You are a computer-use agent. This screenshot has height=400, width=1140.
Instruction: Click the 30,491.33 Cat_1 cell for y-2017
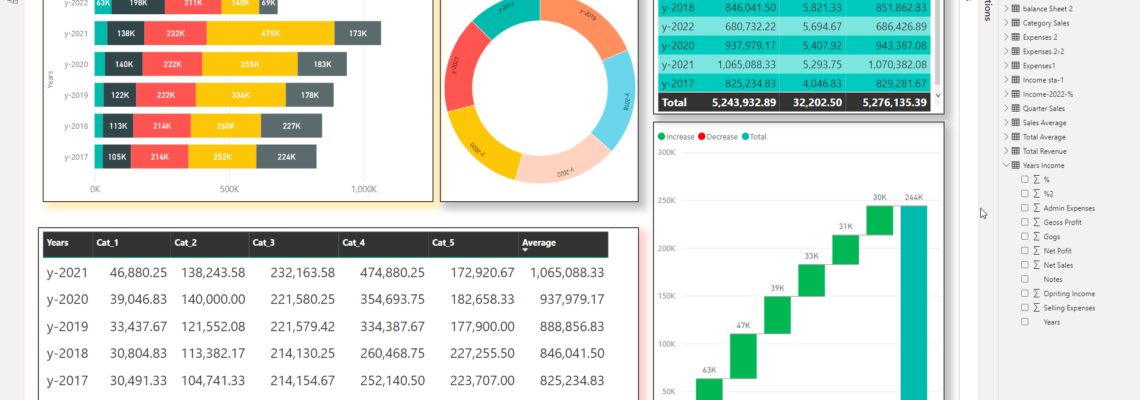coord(138,380)
